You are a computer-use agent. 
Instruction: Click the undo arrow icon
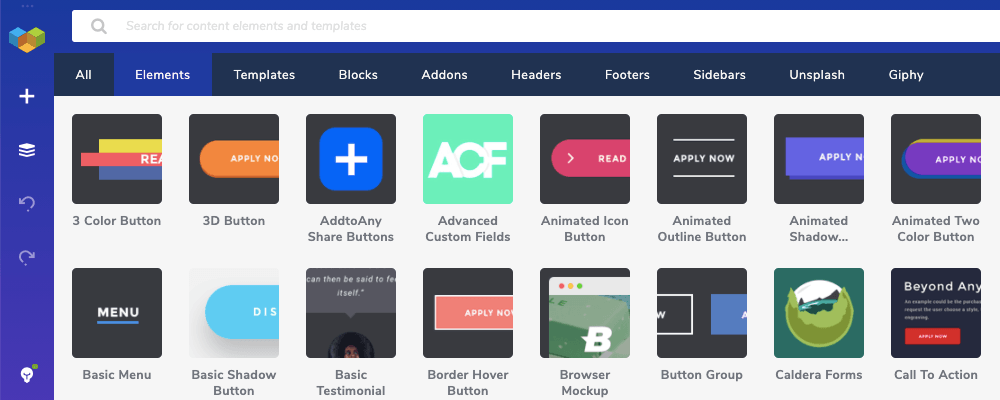click(x=27, y=204)
